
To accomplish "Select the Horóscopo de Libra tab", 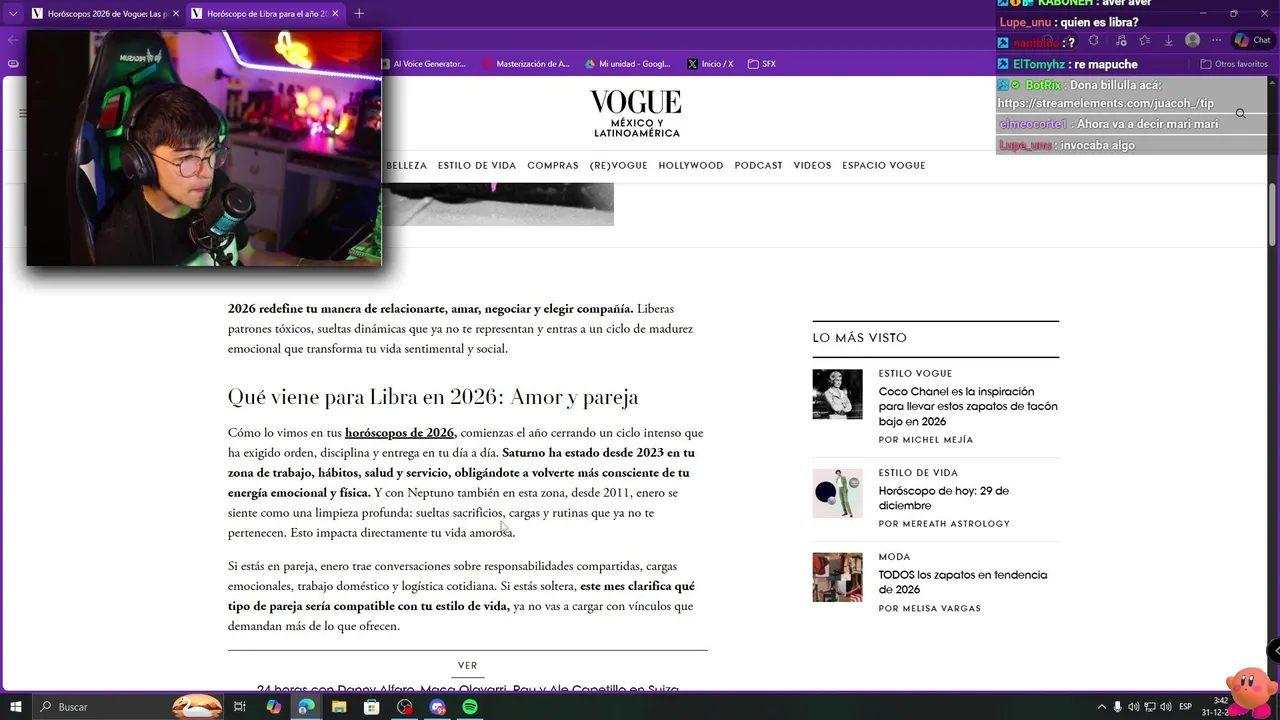I will [x=265, y=14].
